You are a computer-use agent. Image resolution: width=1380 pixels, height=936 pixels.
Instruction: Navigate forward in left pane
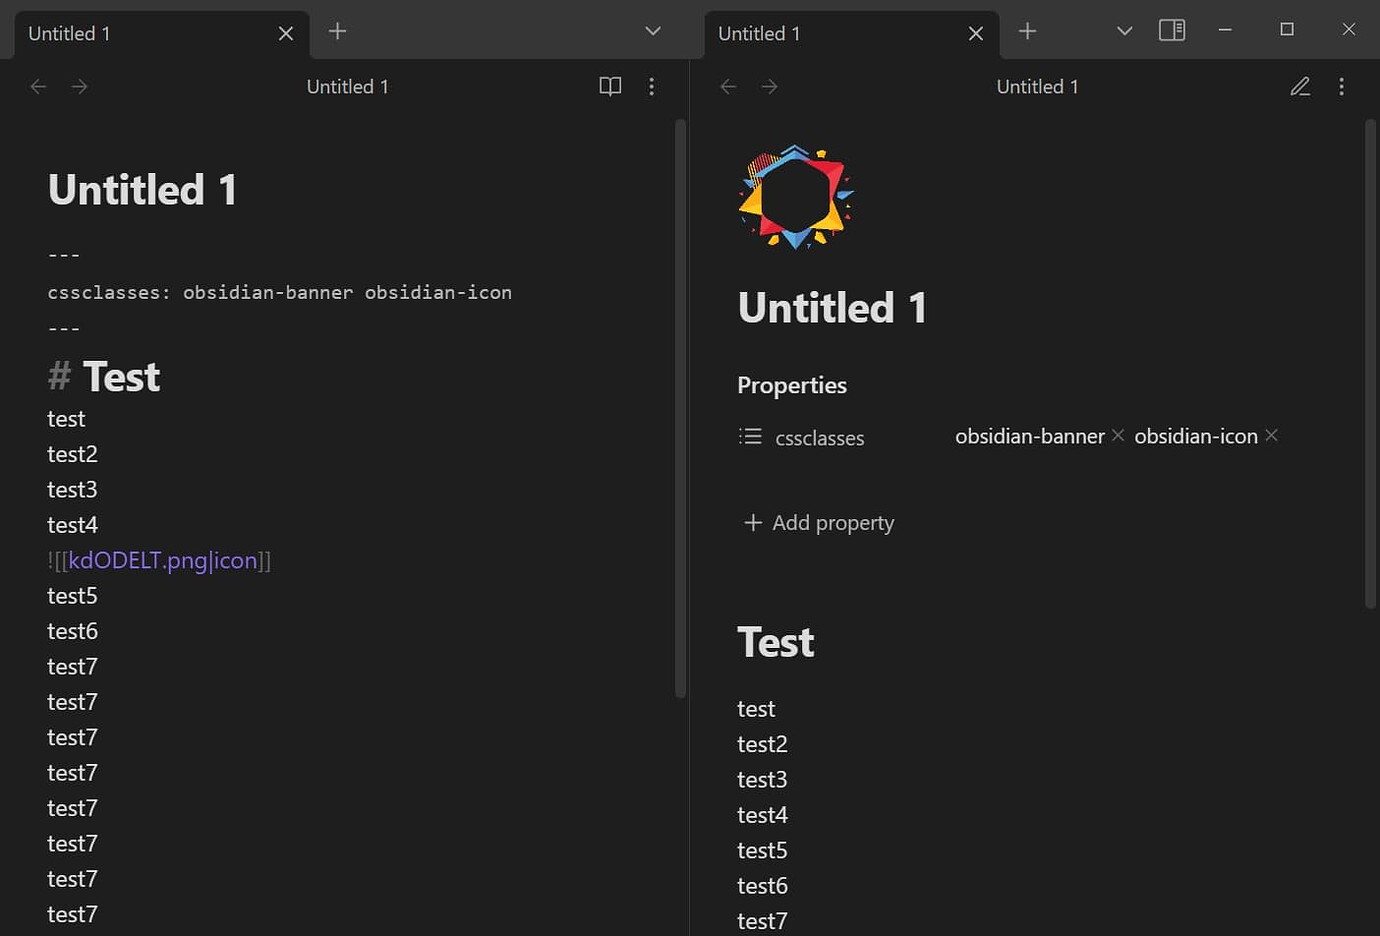click(x=80, y=87)
